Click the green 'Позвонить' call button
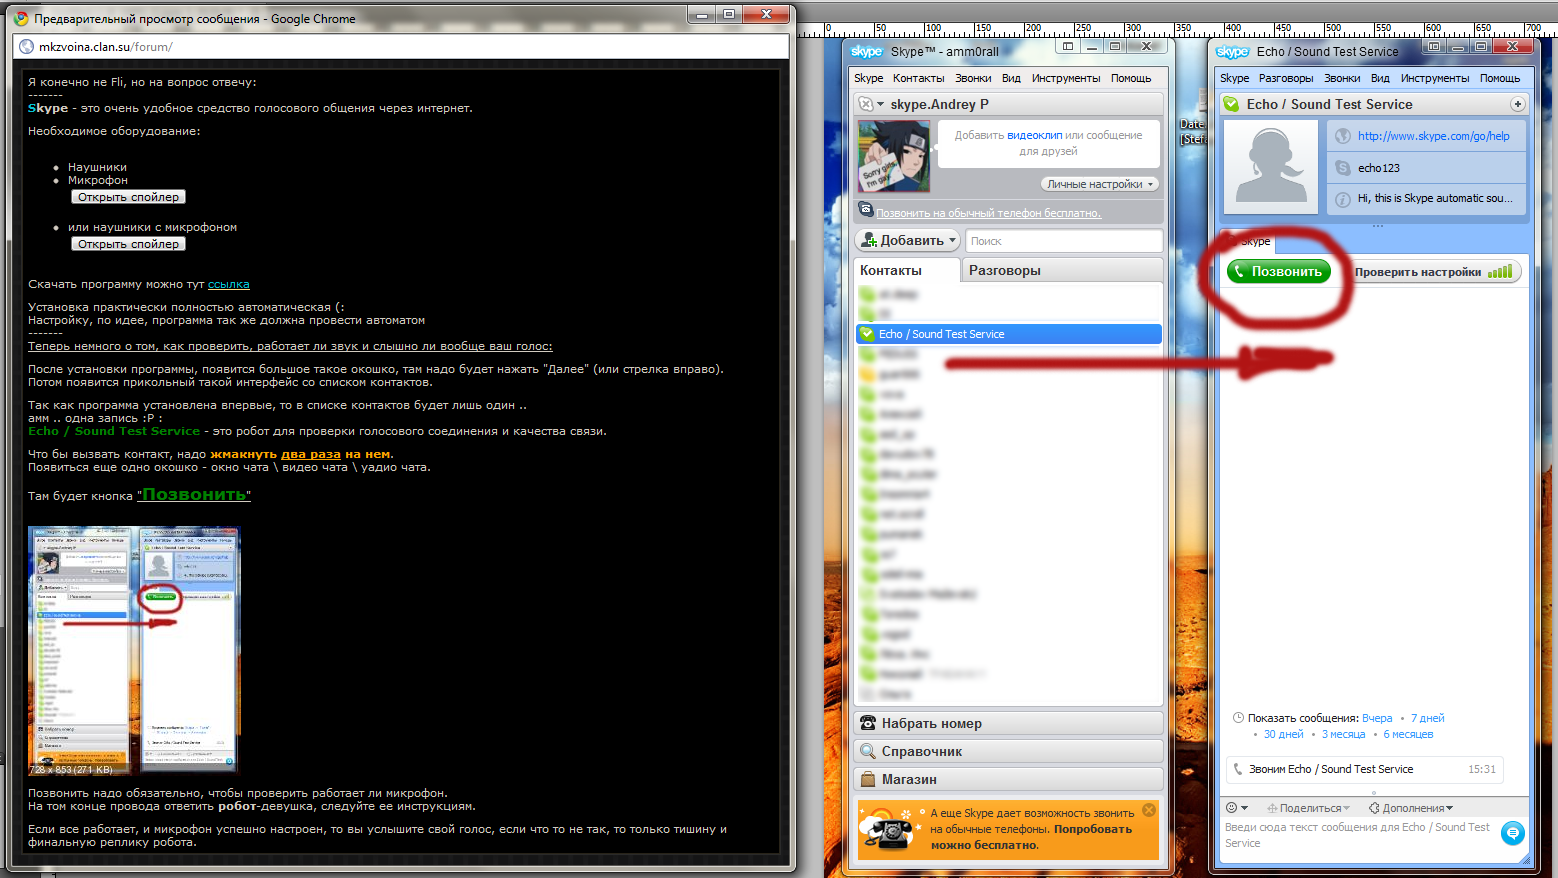Screen dimensions: 1558x878 click(x=1278, y=271)
